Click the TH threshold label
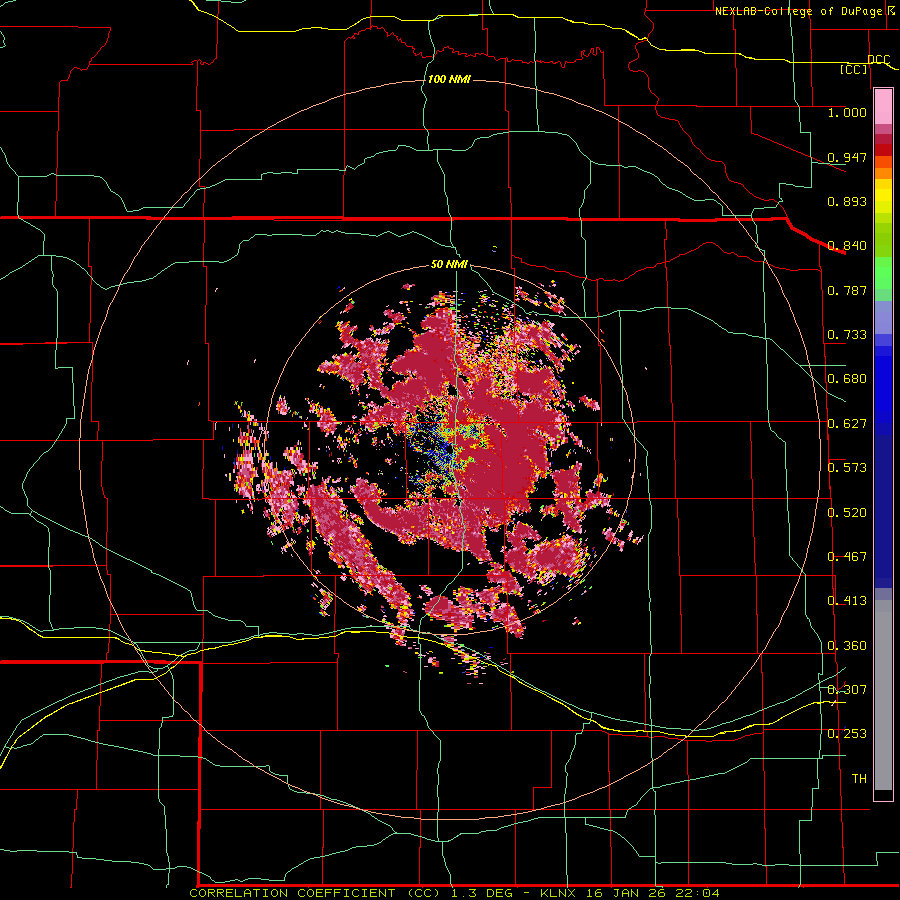The image size is (900, 900). [x=859, y=779]
